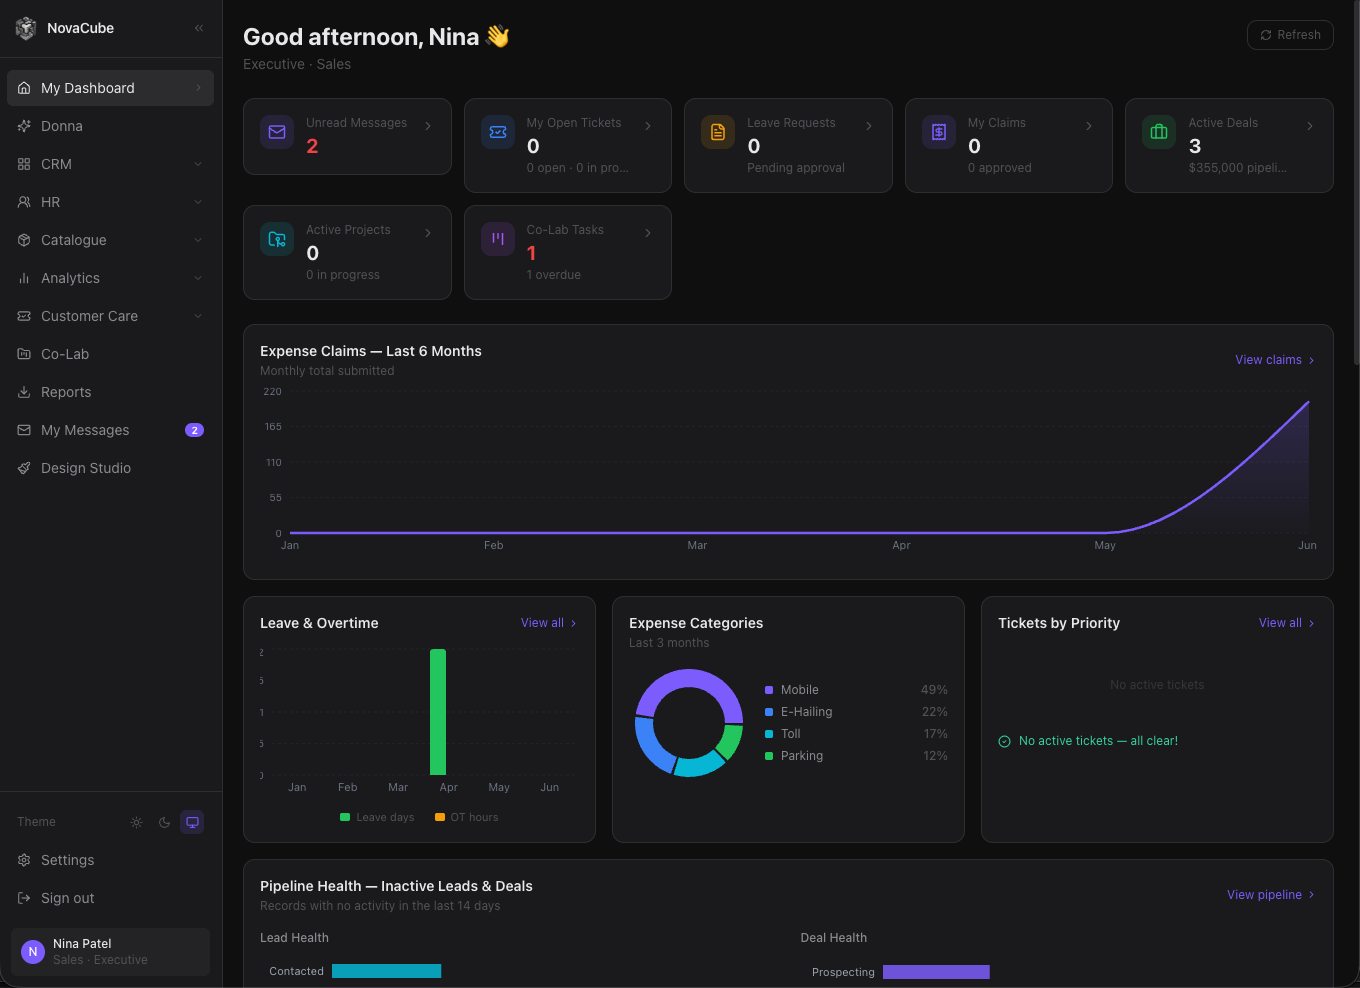Switch to dark theme moon icon
Viewport: 1360px width, 988px height.
(165, 822)
